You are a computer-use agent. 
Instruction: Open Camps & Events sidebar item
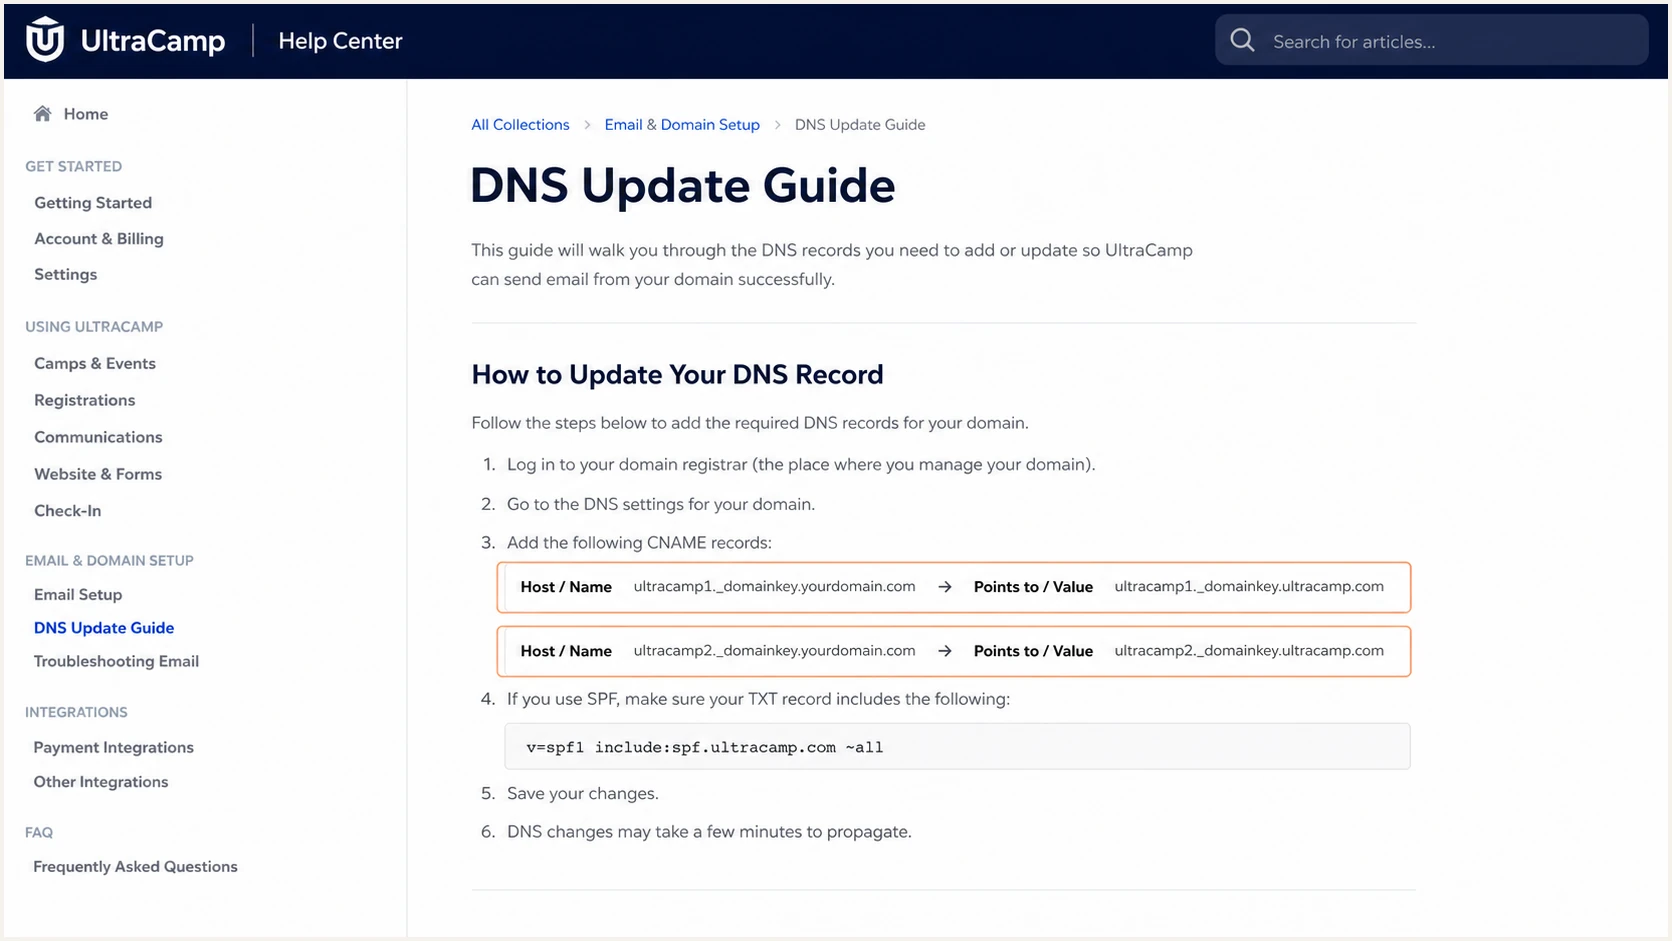point(95,363)
